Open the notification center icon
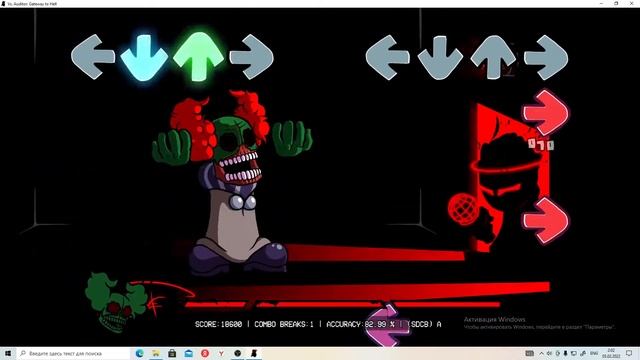 pos(629,353)
